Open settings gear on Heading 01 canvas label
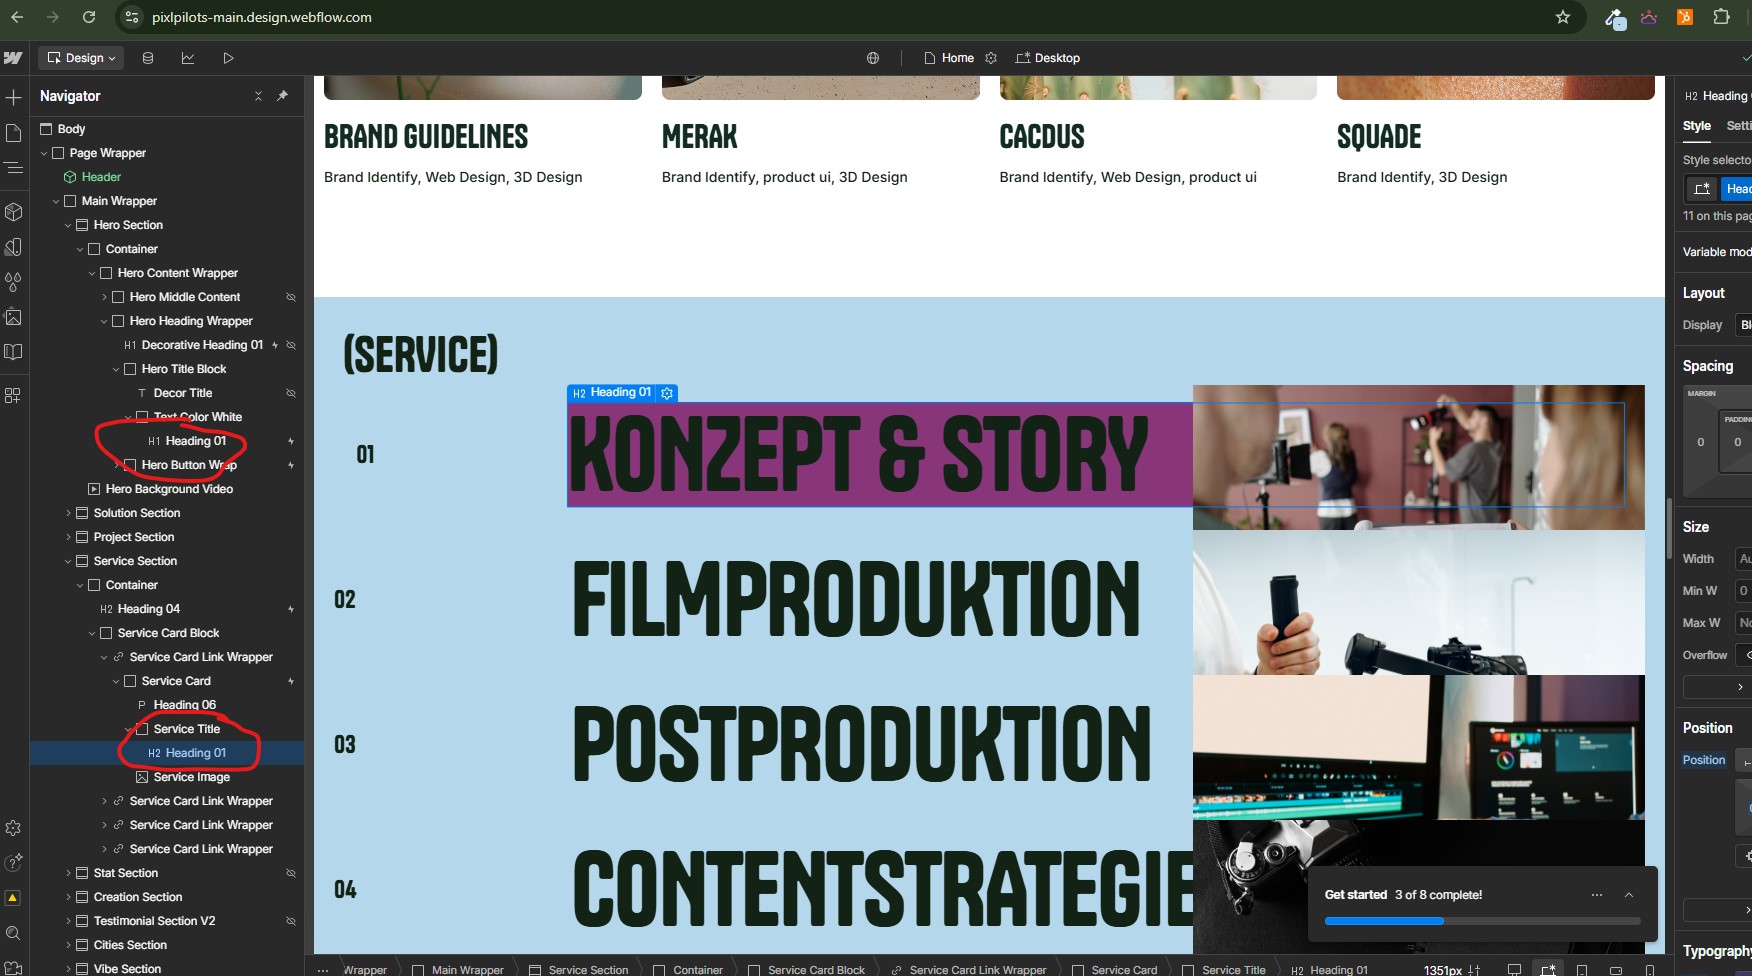Screen dimensions: 1752x976 point(667,393)
